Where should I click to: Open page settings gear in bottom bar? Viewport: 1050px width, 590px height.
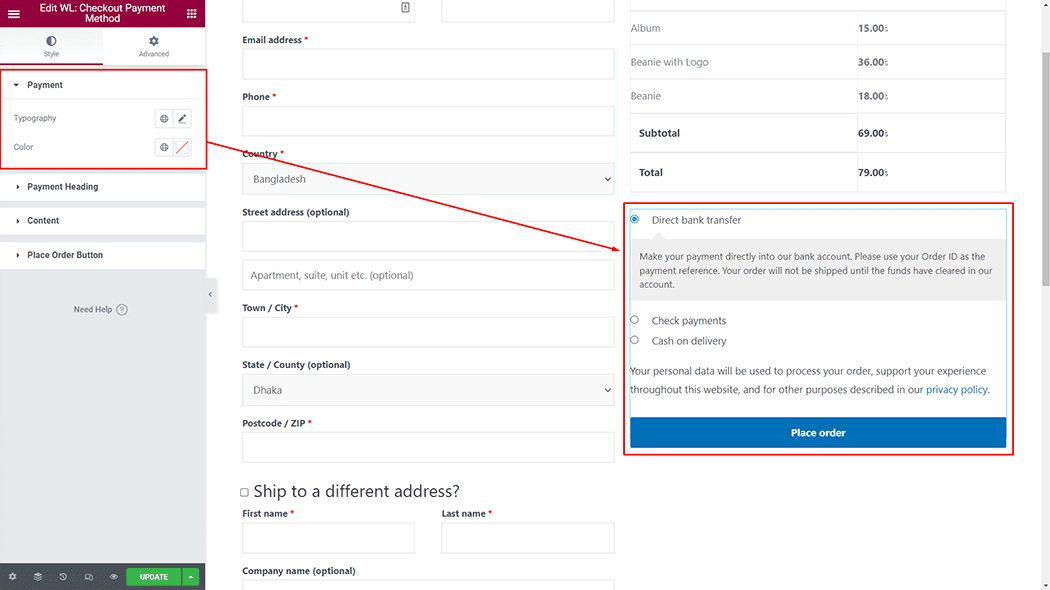(x=12, y=577)
